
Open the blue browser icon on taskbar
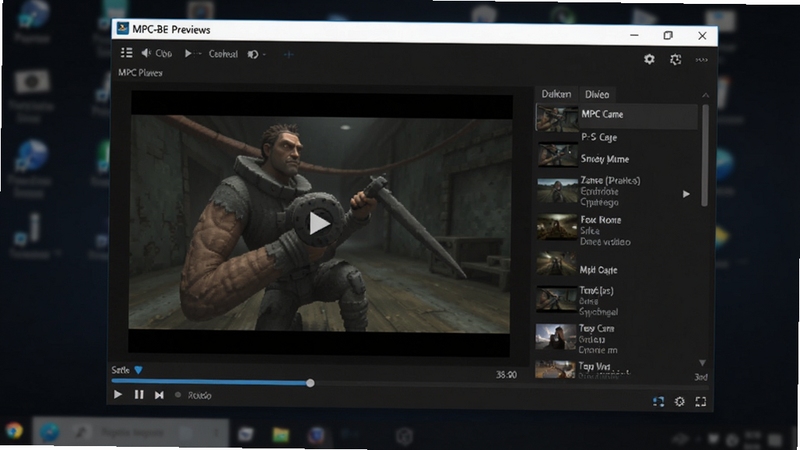pyautogui.click(x=49, y=432)
